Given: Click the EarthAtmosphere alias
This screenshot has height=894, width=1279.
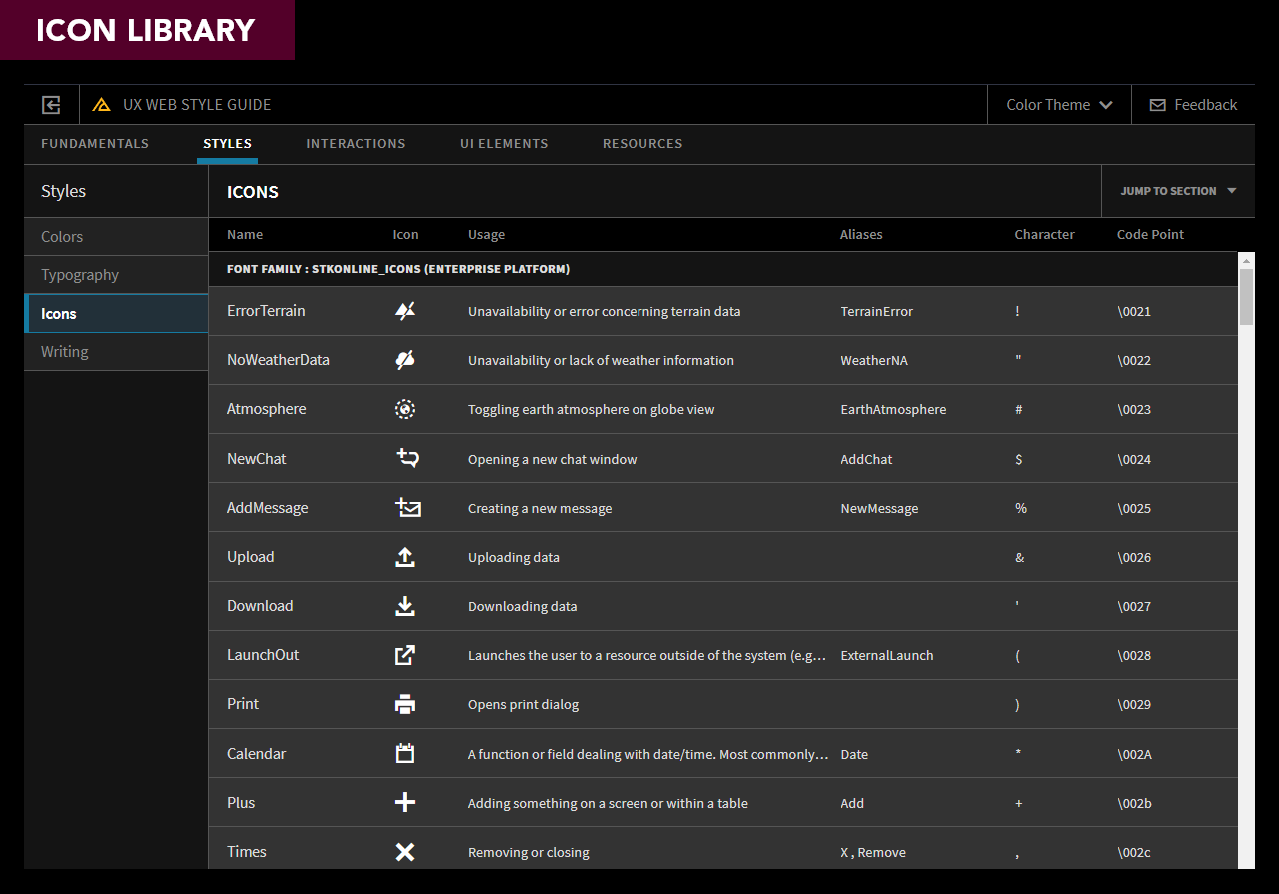Looking at the screenshot, I should [893, 409].
